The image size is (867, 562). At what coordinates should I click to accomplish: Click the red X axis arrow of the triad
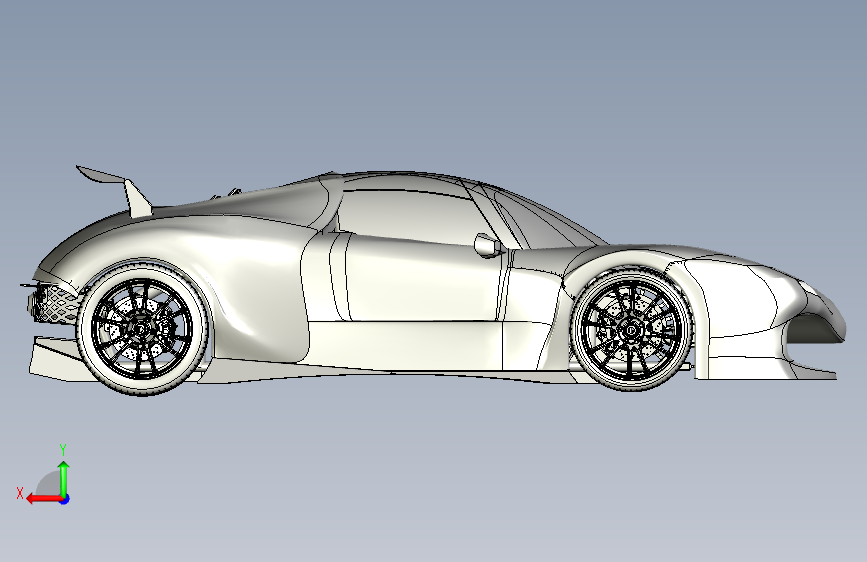(x=44, y=499)
